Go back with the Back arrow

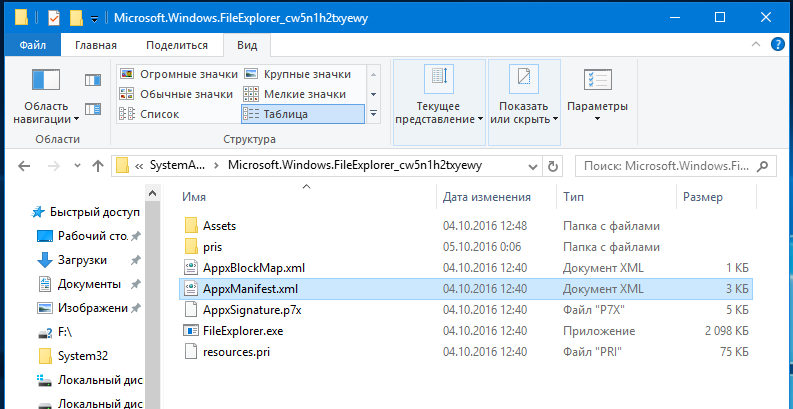[x=24, y=166]
